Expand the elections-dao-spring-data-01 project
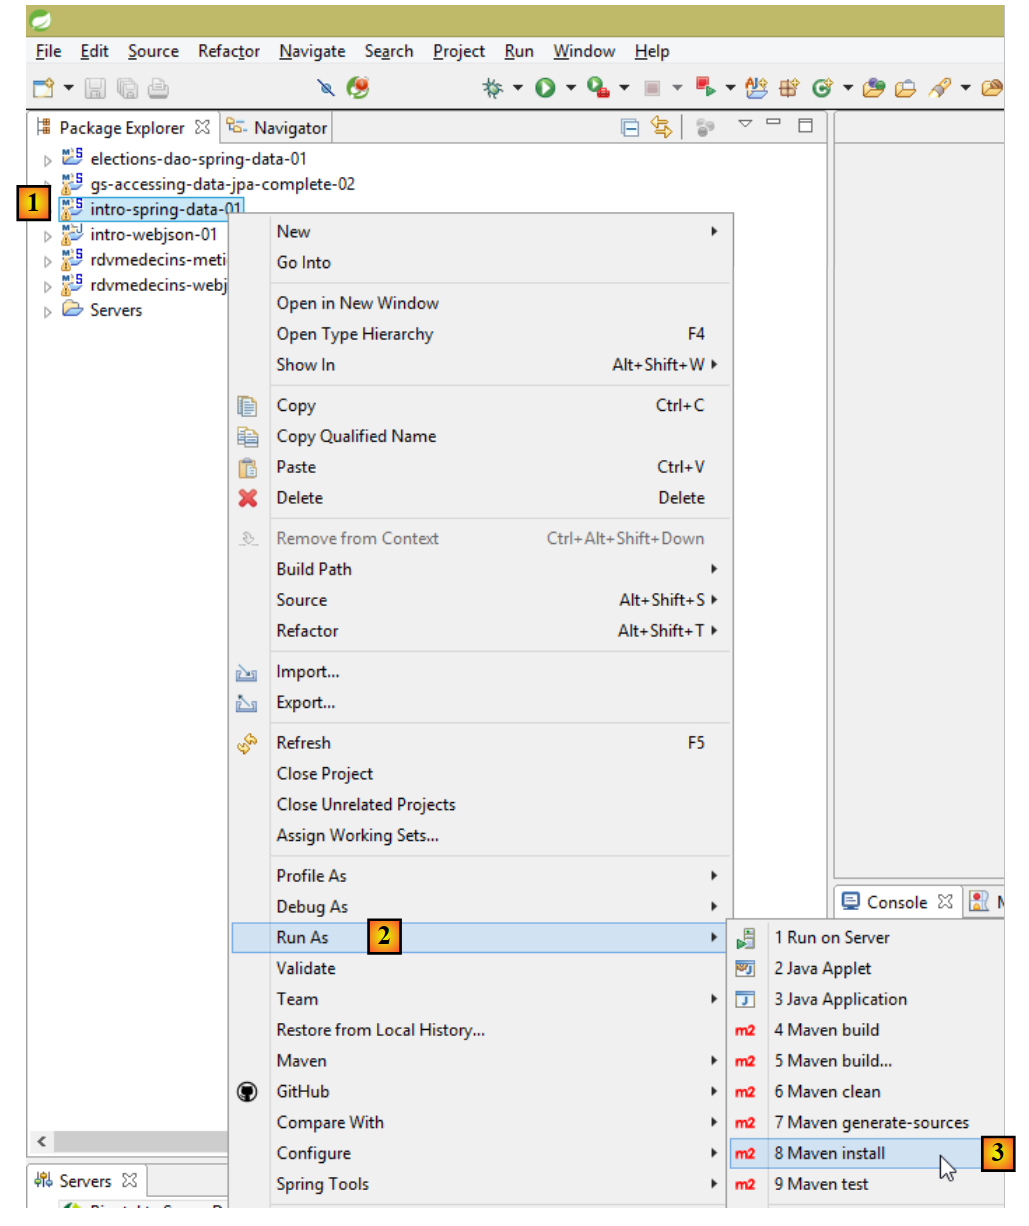 (47, 160)
